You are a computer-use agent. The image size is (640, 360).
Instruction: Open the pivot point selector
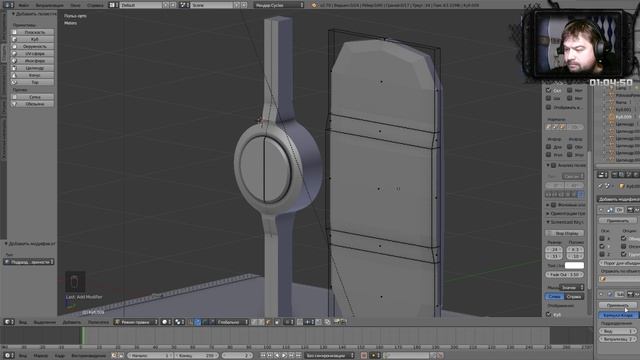tap(180, 322)
